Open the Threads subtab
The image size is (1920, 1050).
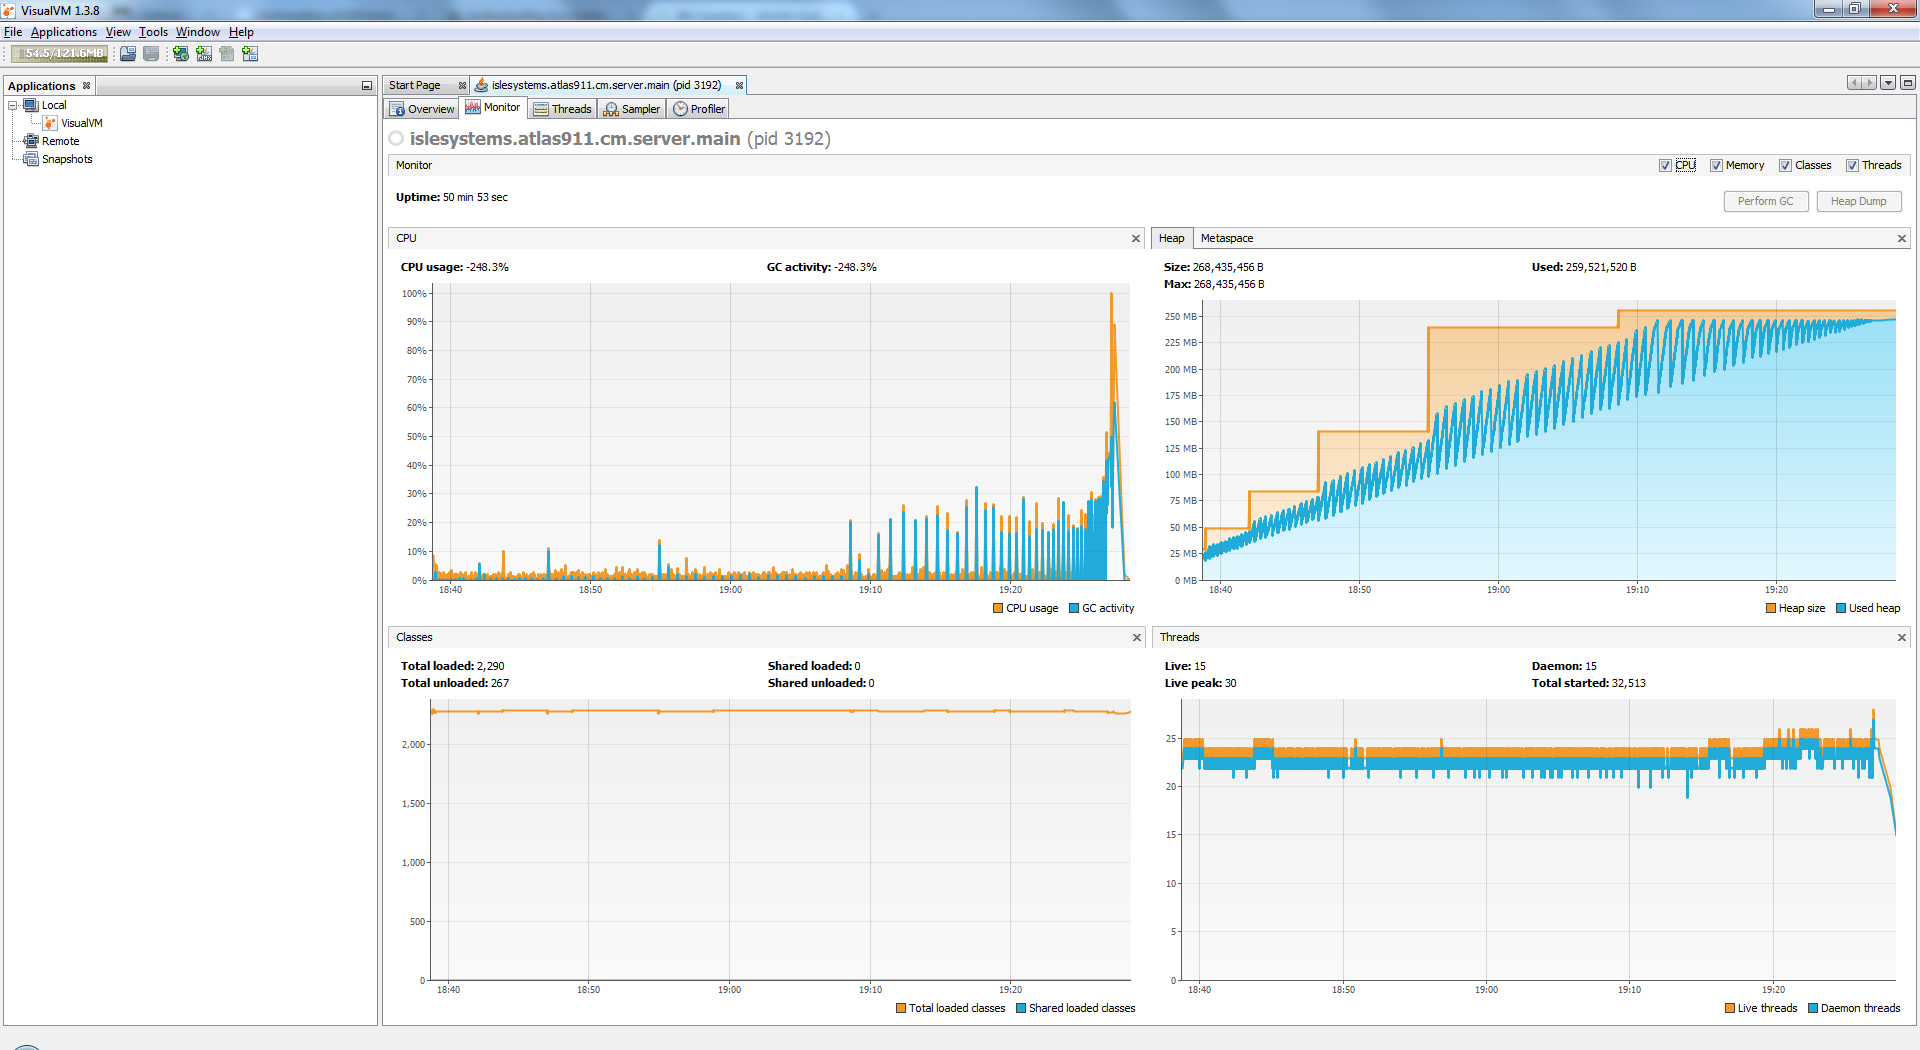point(563,109)
